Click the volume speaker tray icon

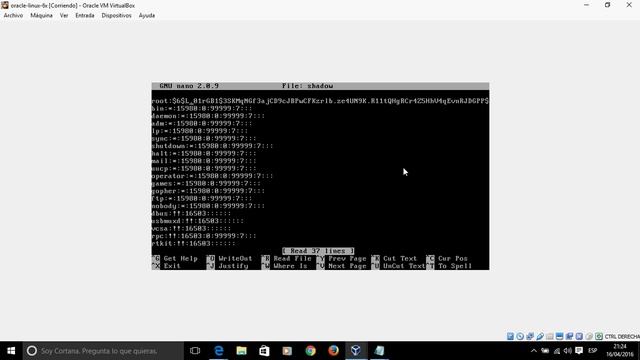pos(568,351)
